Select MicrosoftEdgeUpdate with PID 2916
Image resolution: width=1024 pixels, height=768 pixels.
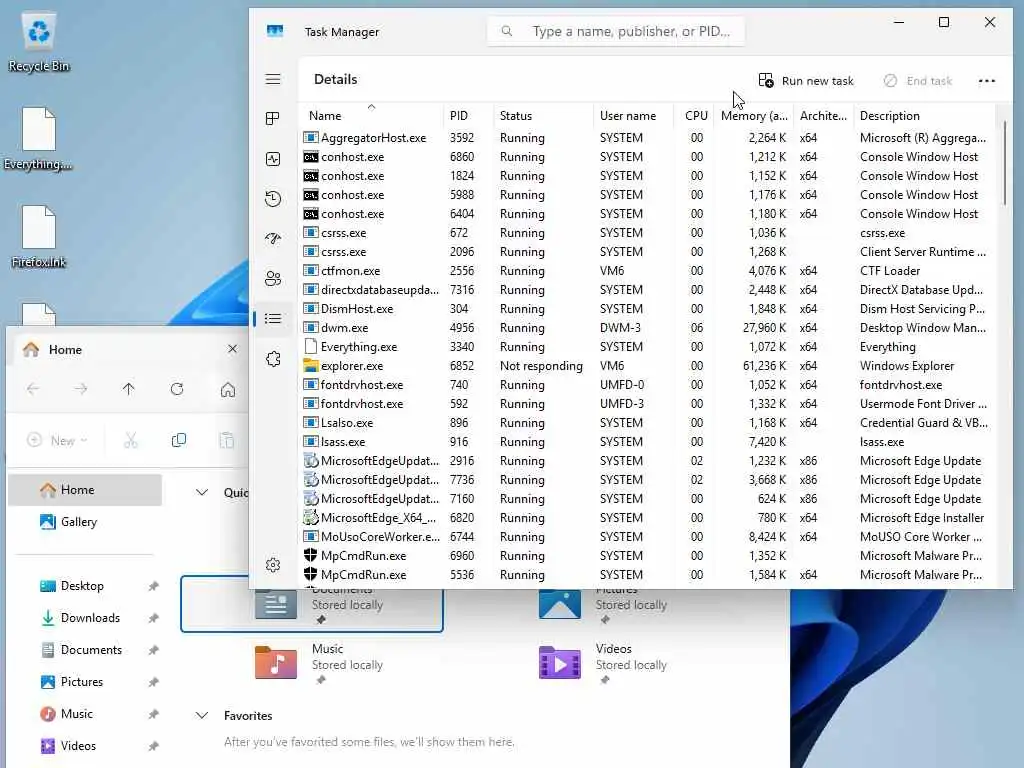click(x=648, y=460)
